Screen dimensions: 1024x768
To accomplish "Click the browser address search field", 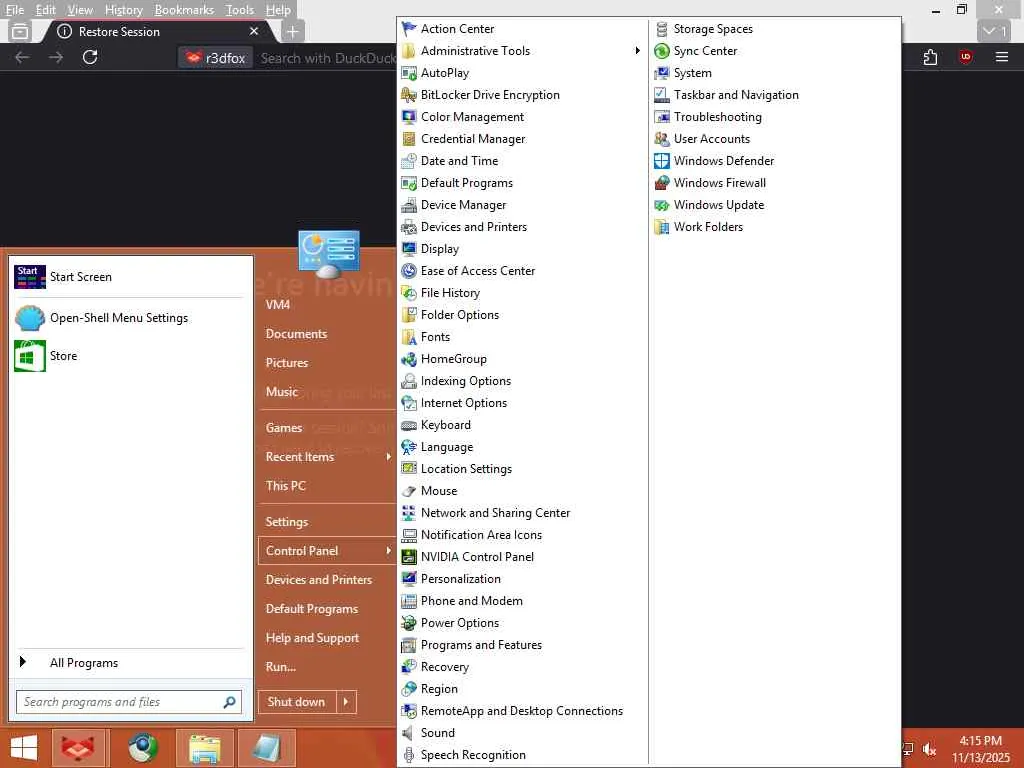I will pyautogui.click(x=327, y=58).
